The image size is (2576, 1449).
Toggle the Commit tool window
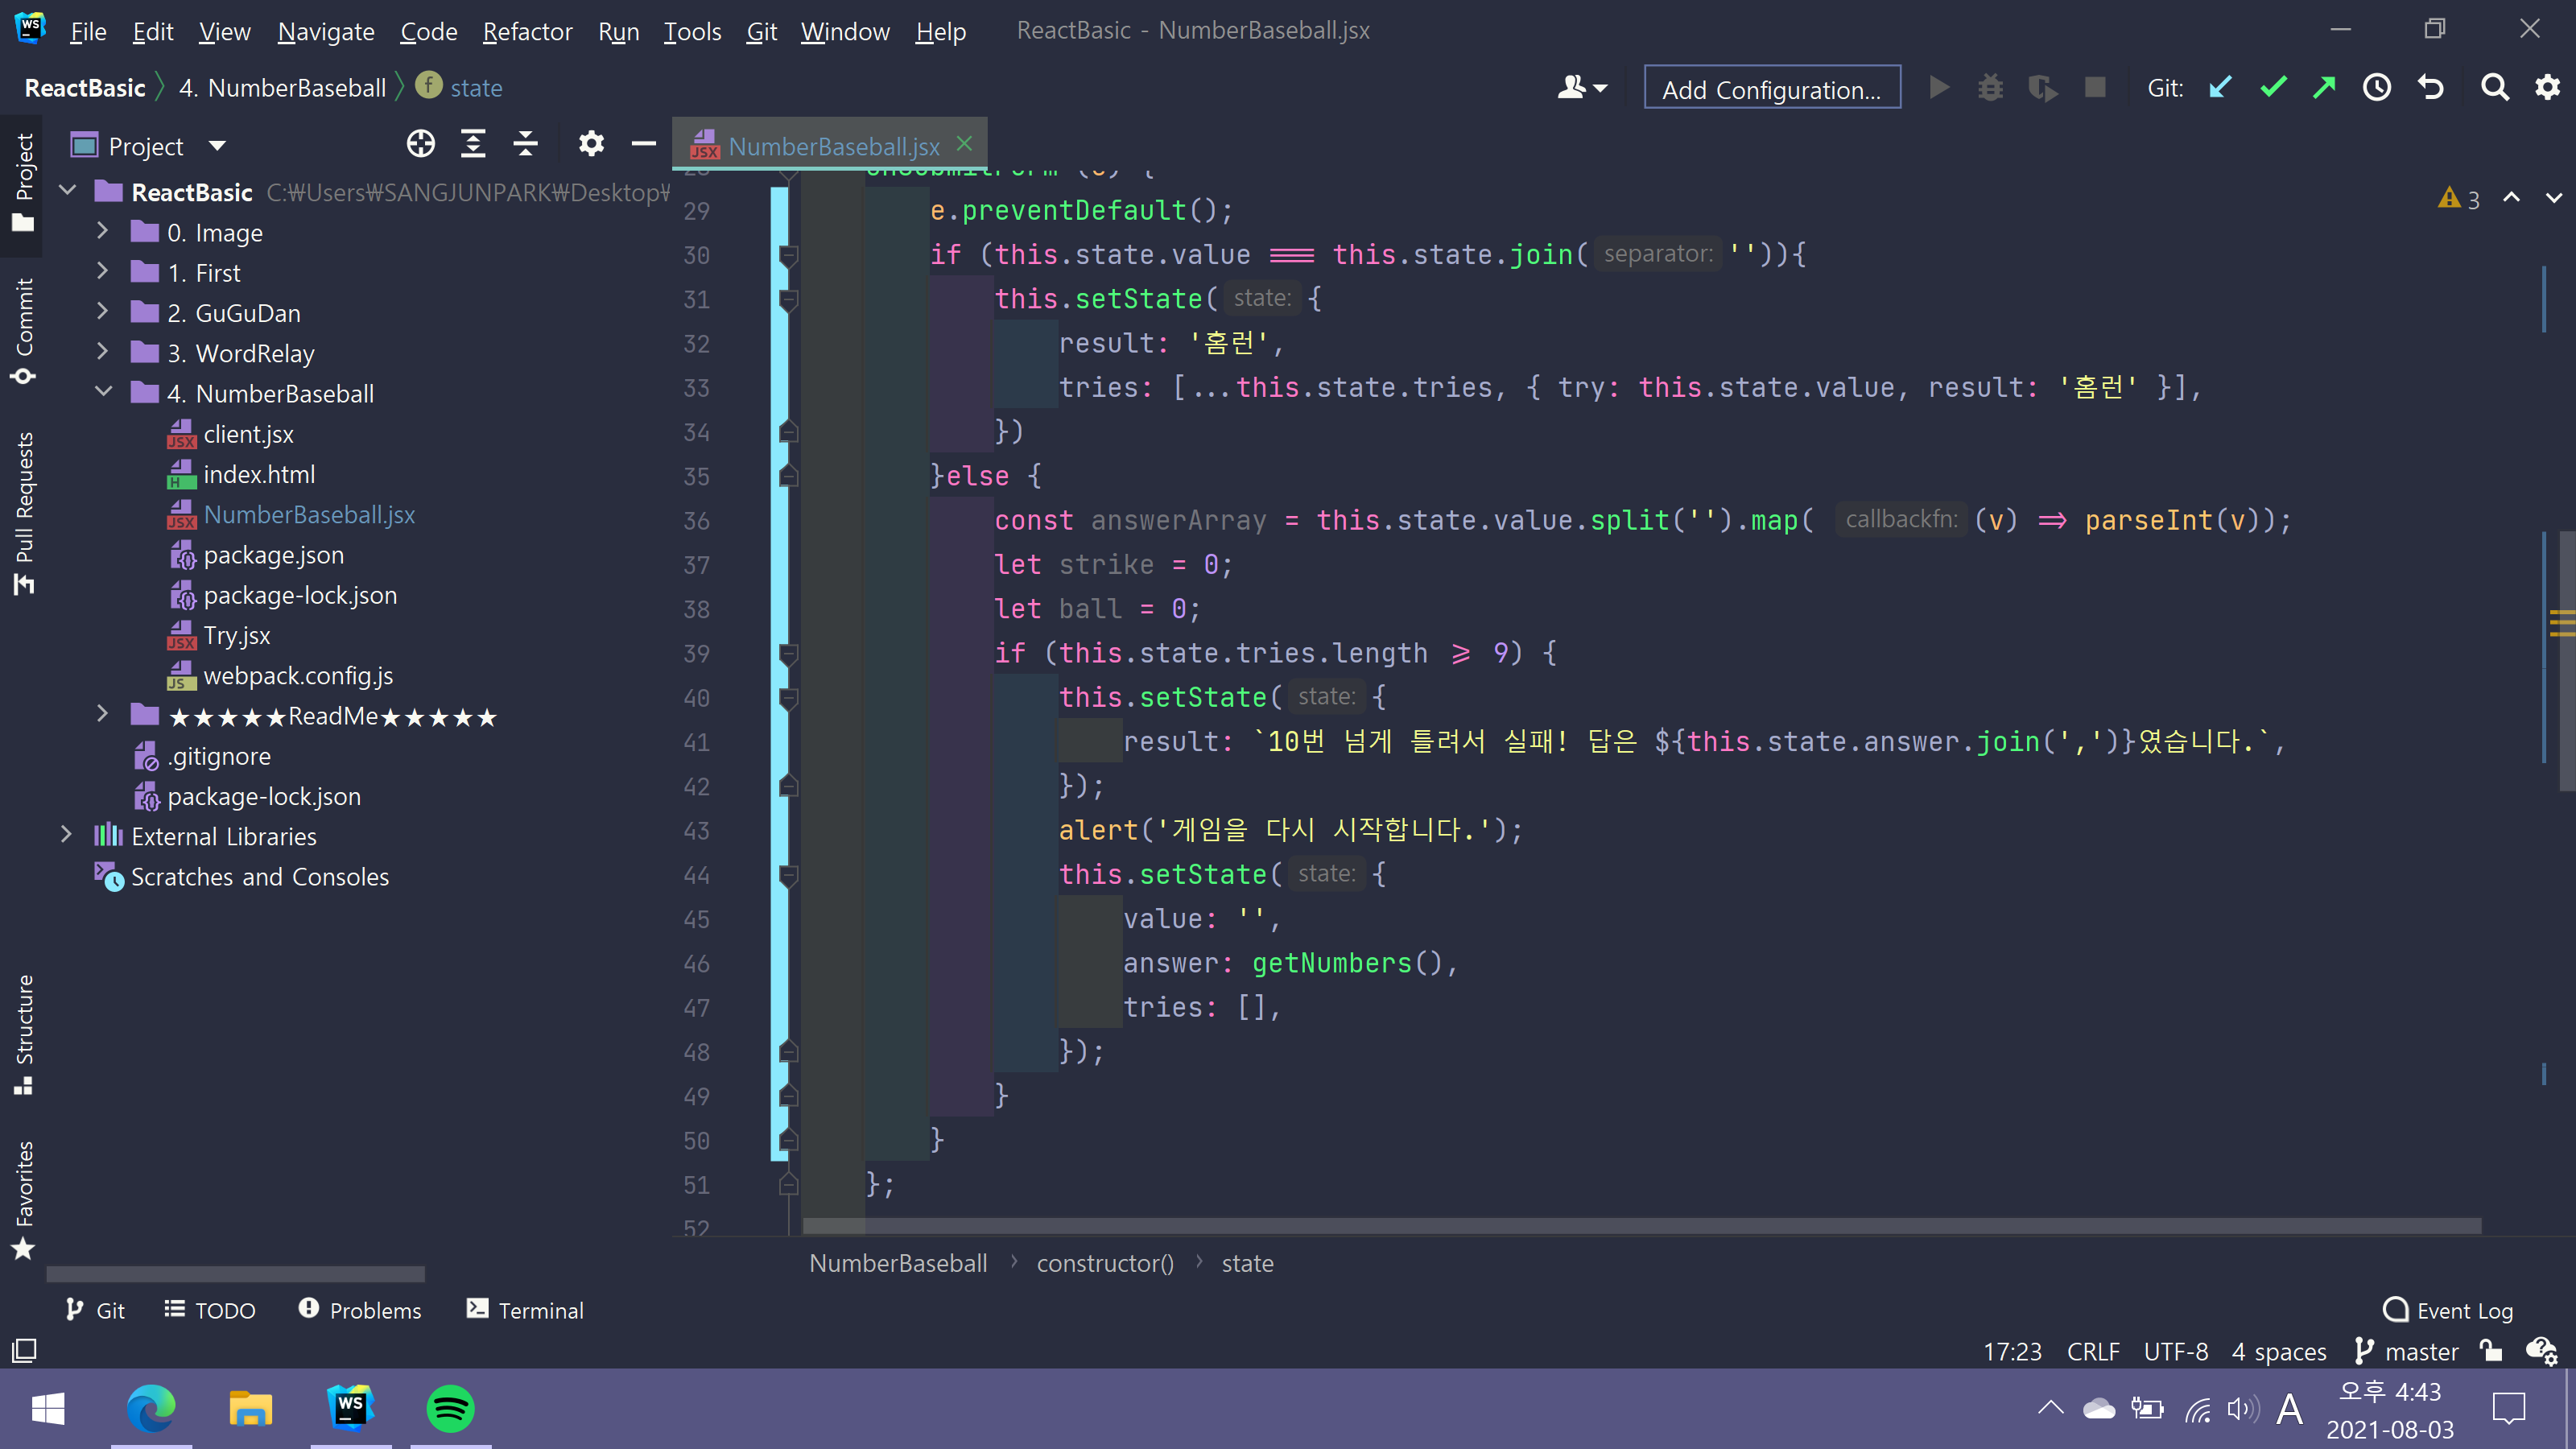(24, 331)
